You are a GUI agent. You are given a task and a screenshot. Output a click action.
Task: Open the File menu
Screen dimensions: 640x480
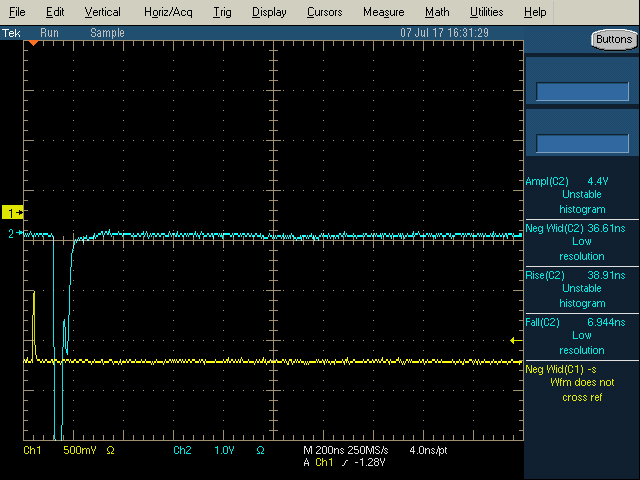pyautogui.click(x=17, y=12)
